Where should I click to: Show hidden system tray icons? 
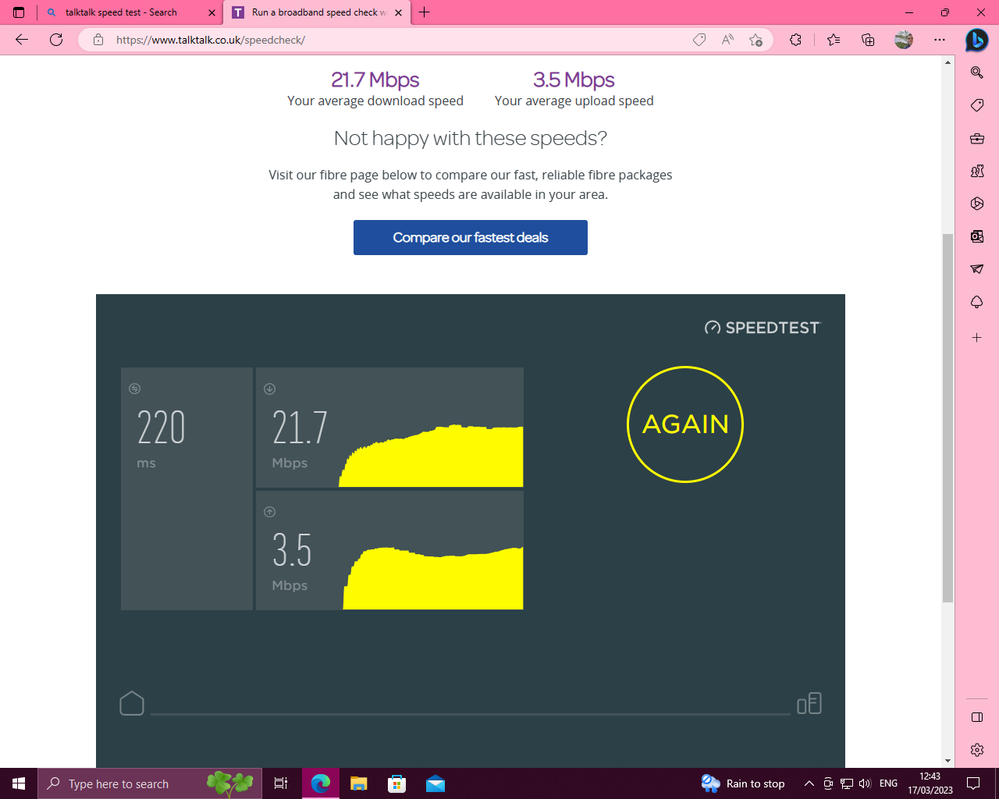pyautogui.click(x=809, y=784)
